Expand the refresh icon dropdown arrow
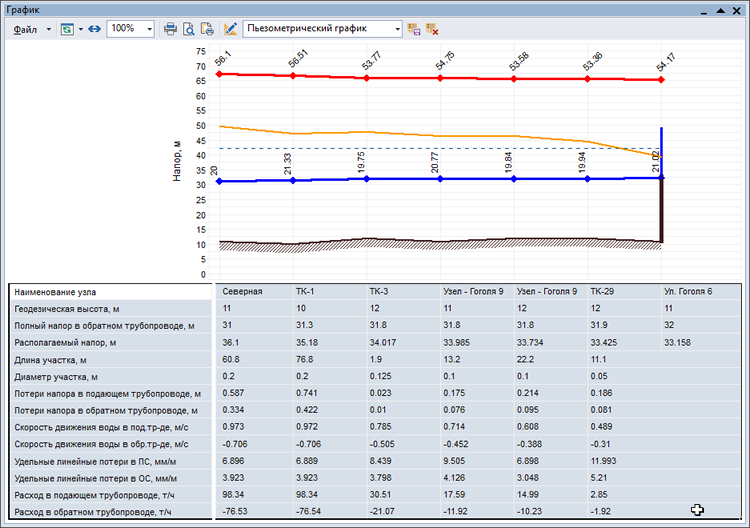750x528 pixels. coord(79,29)
